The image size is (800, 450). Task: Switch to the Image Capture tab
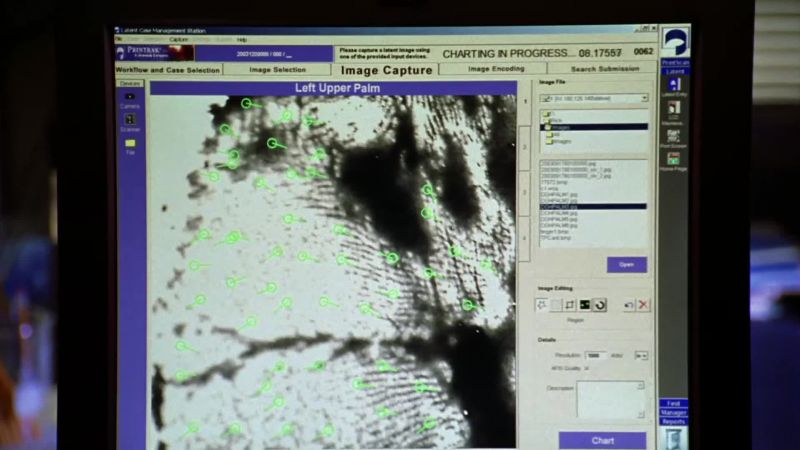(386, 70)
